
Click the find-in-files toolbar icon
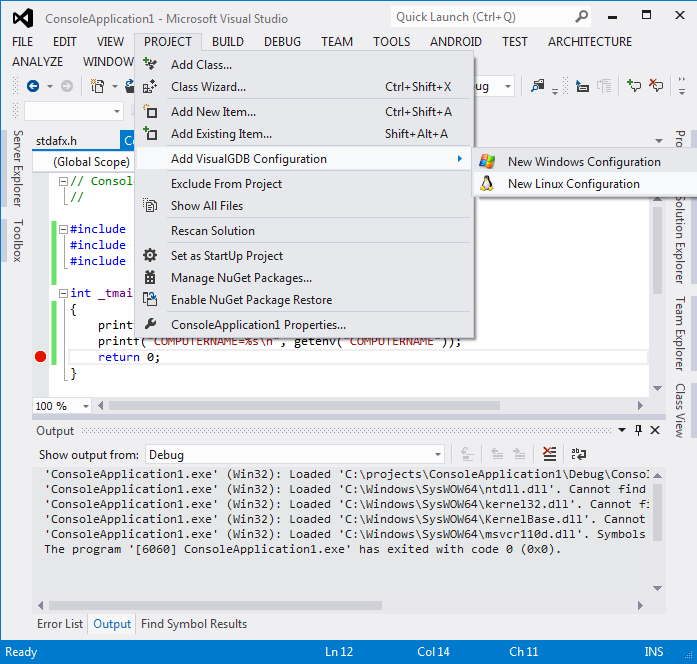tap(537, 85)
